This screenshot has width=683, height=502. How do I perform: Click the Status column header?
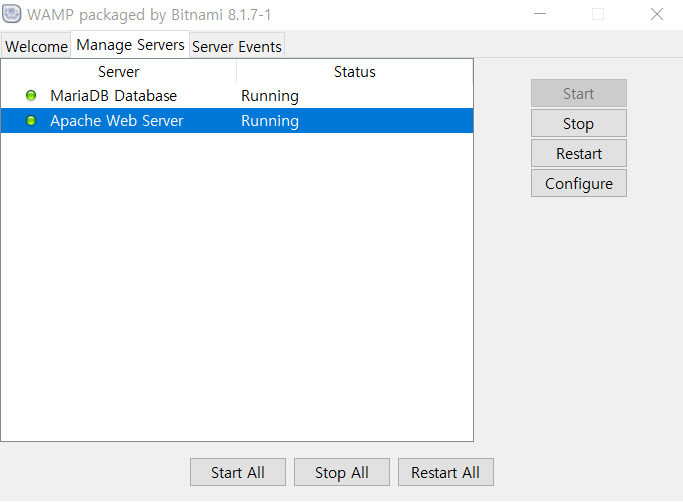pos(355,71)
